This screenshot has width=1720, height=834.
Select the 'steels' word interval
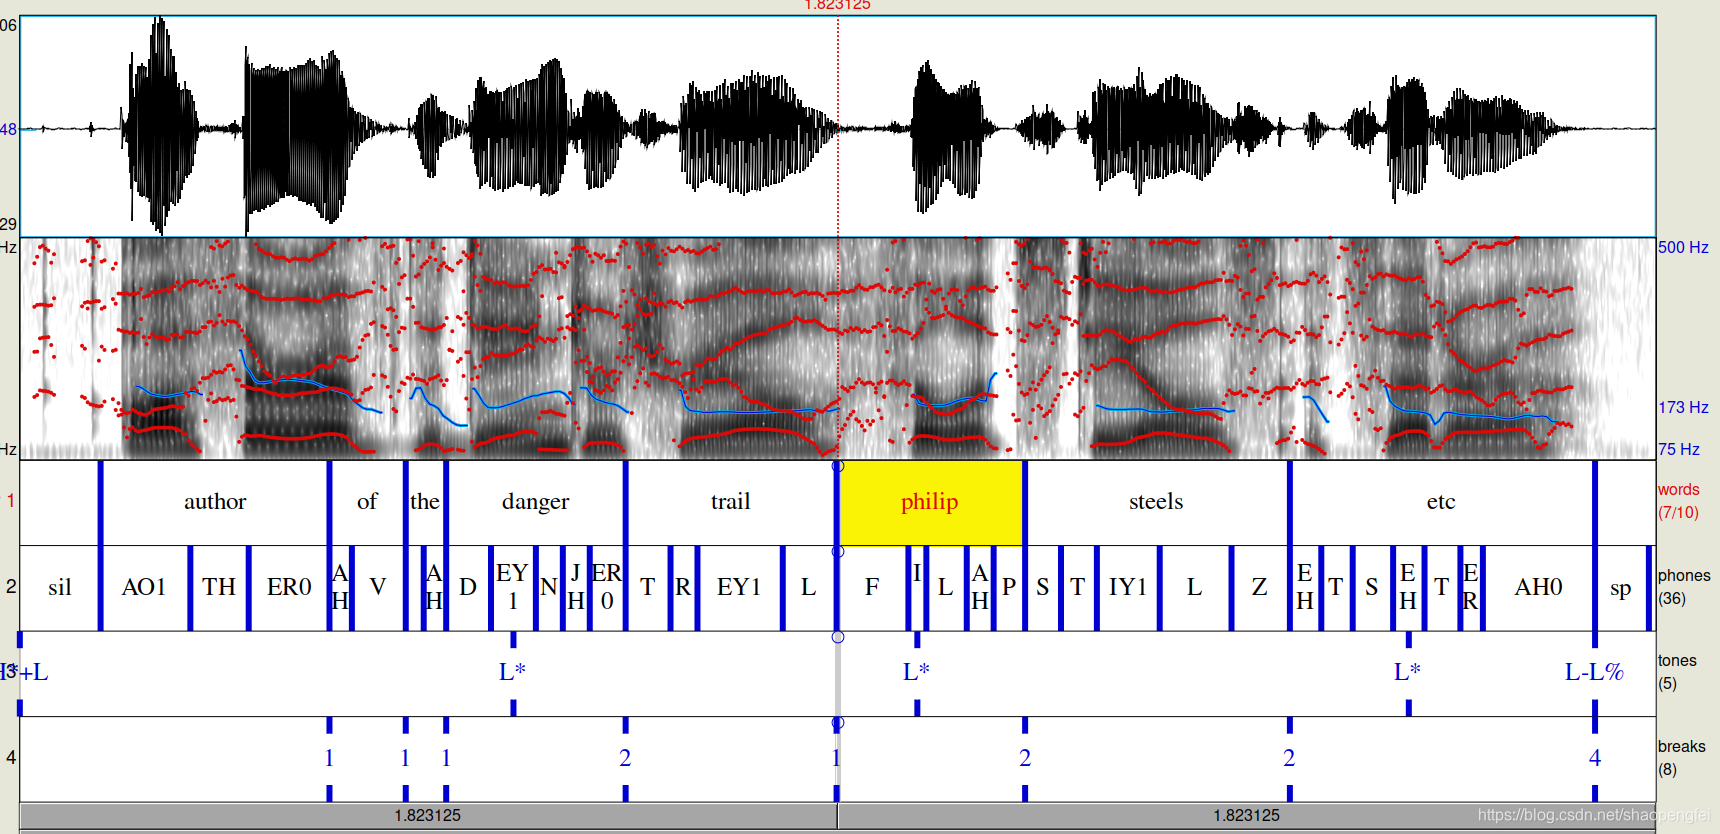(x=1156, y=502)
